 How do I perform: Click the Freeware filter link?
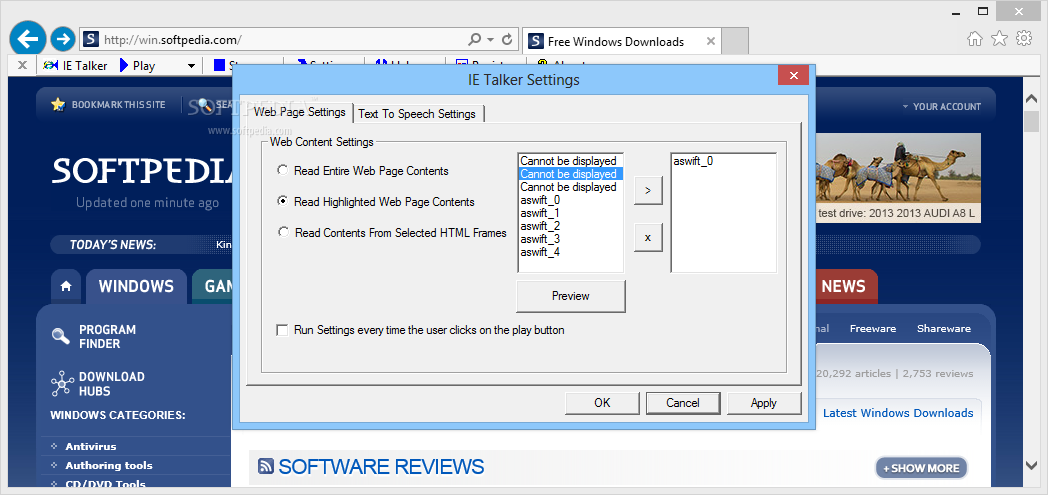(x=873, y=329)
